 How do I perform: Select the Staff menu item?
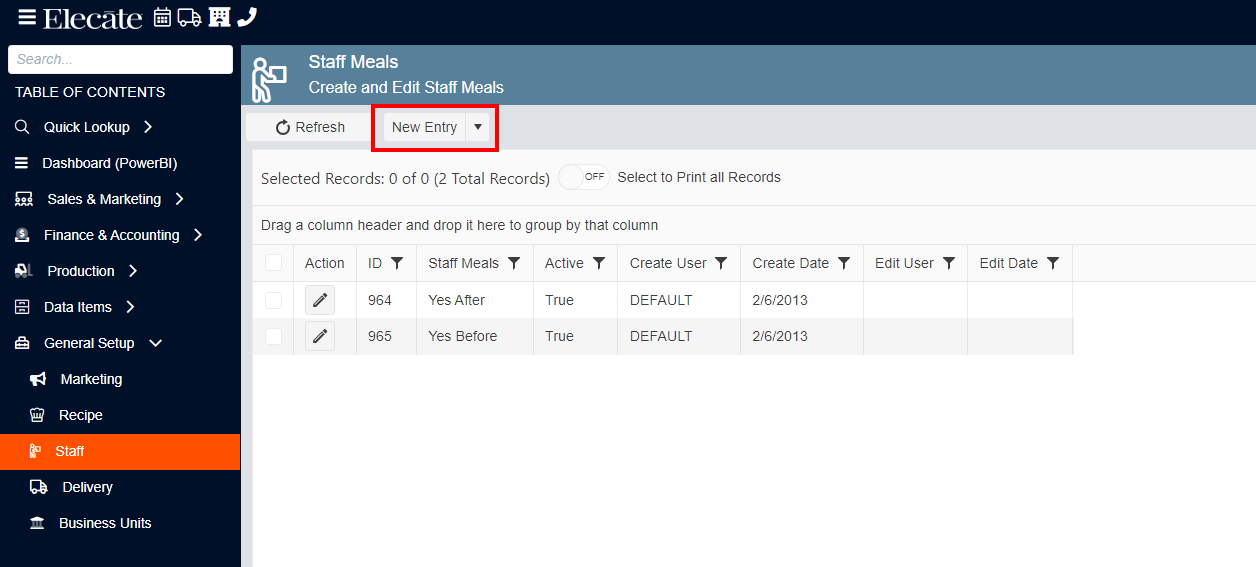[120, 451]
